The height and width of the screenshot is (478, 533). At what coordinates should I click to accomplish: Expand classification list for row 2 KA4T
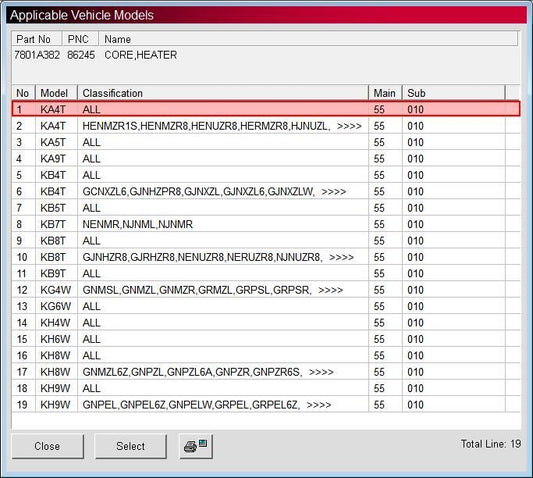pos(349,126)
